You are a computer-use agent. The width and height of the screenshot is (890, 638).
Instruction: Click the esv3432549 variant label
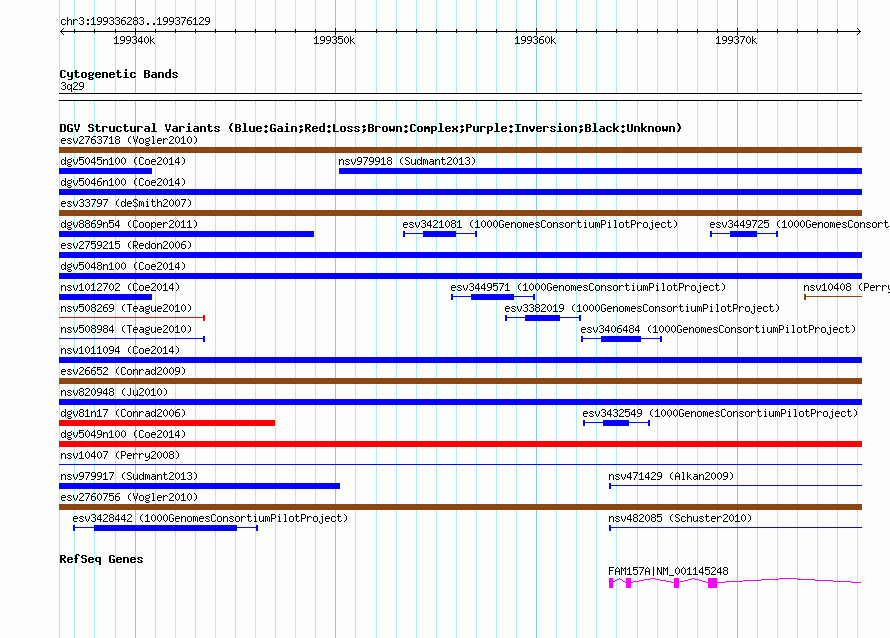pos(720,413)
